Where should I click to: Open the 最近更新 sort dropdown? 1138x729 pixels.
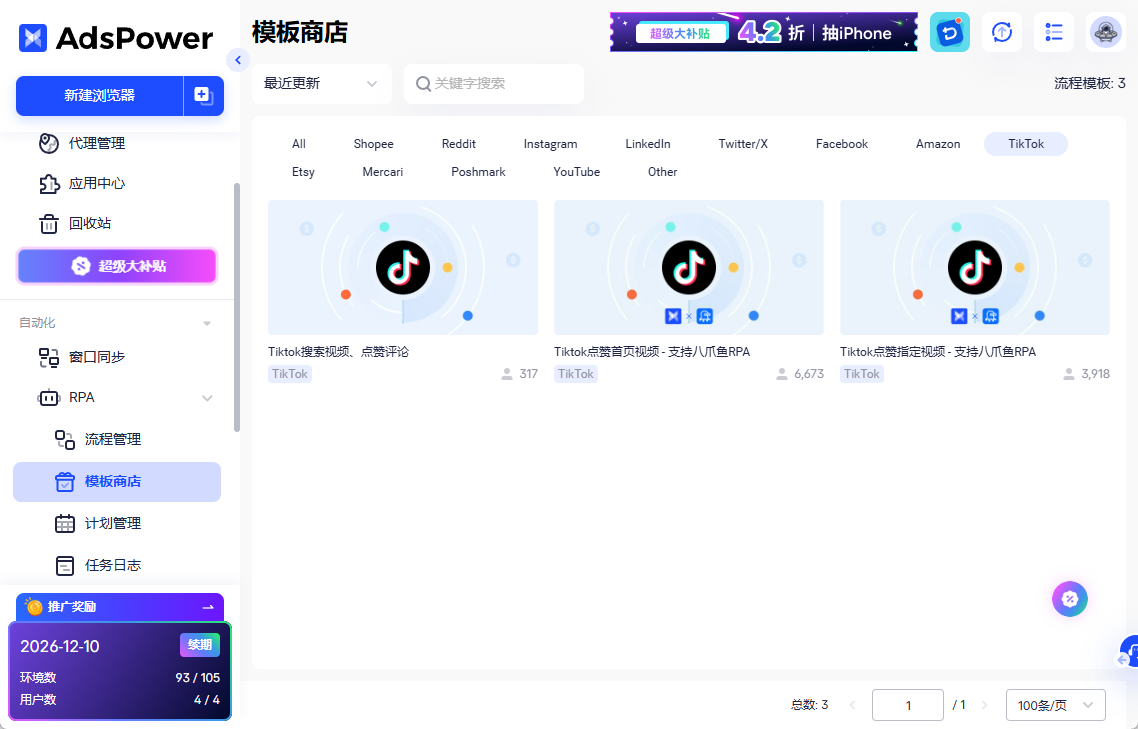[321, 84]
